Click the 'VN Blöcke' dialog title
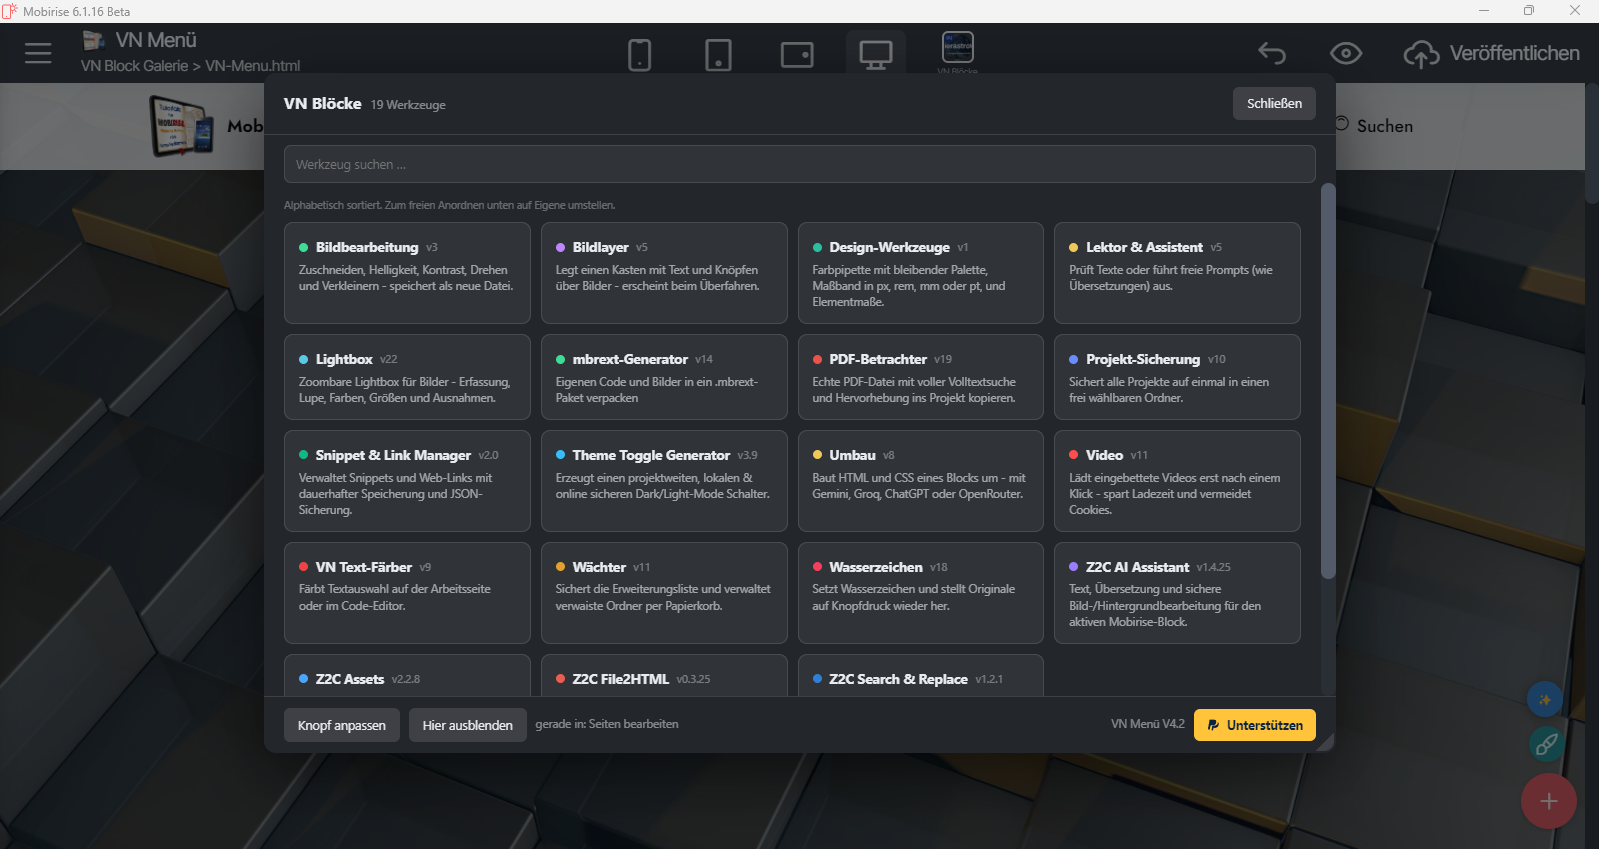 (x=322, y=103)
